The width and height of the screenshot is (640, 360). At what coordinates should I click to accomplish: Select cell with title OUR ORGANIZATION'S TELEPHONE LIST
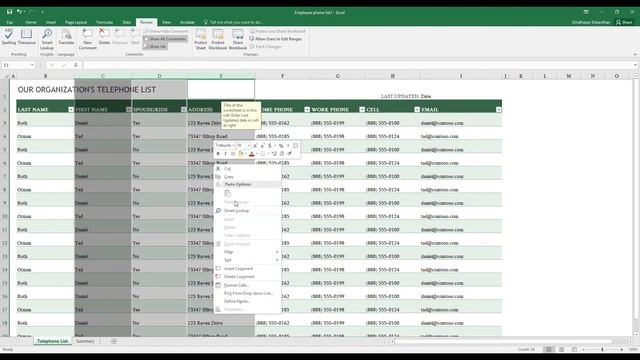click(x=87, y=89)
